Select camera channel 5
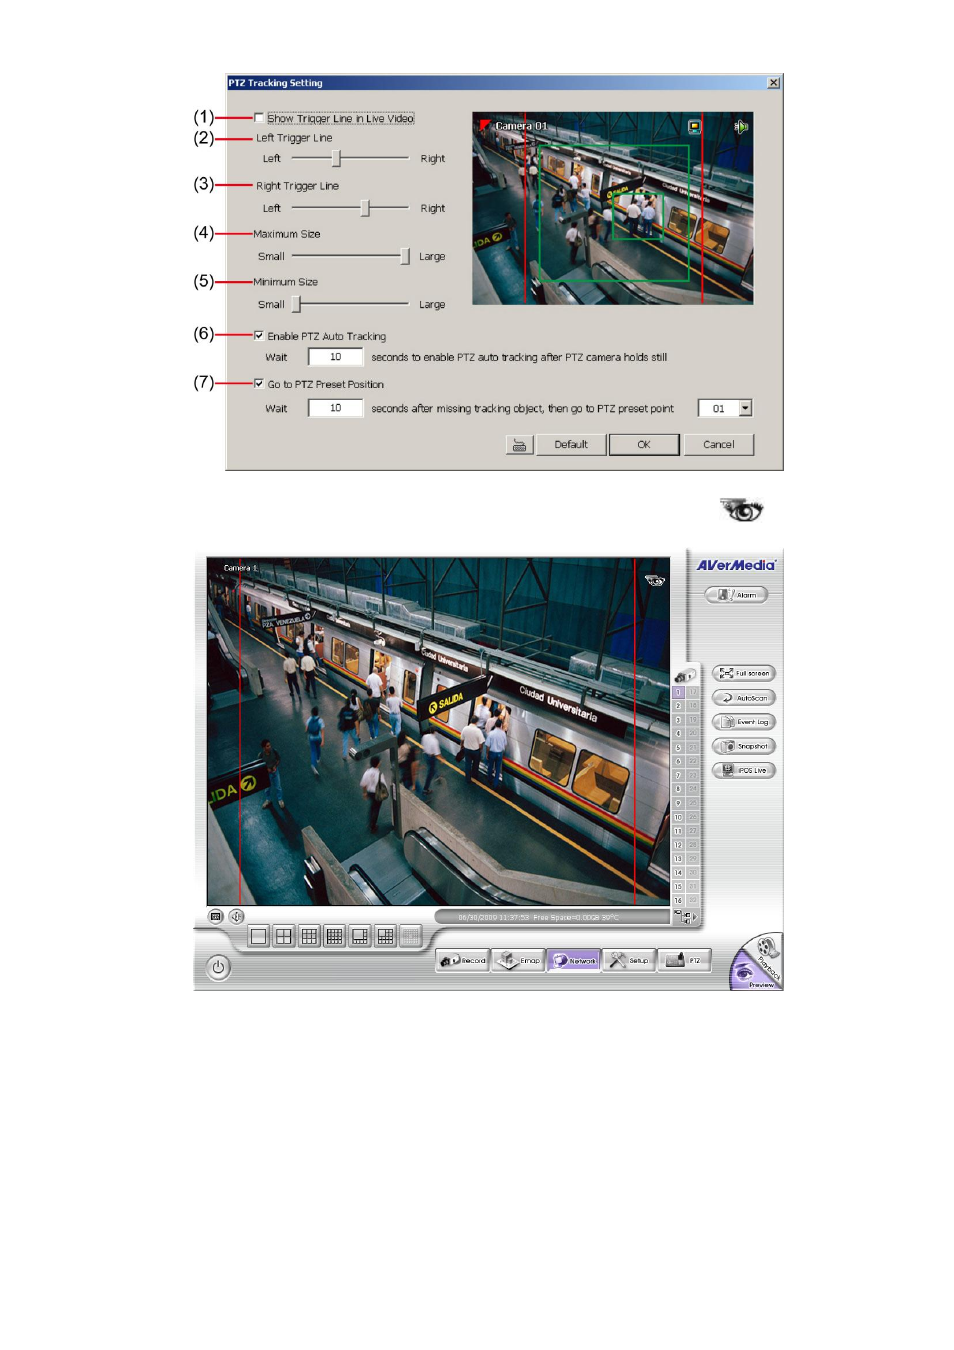The height and width of the screenshot is (1350, 954). (678, 748)
